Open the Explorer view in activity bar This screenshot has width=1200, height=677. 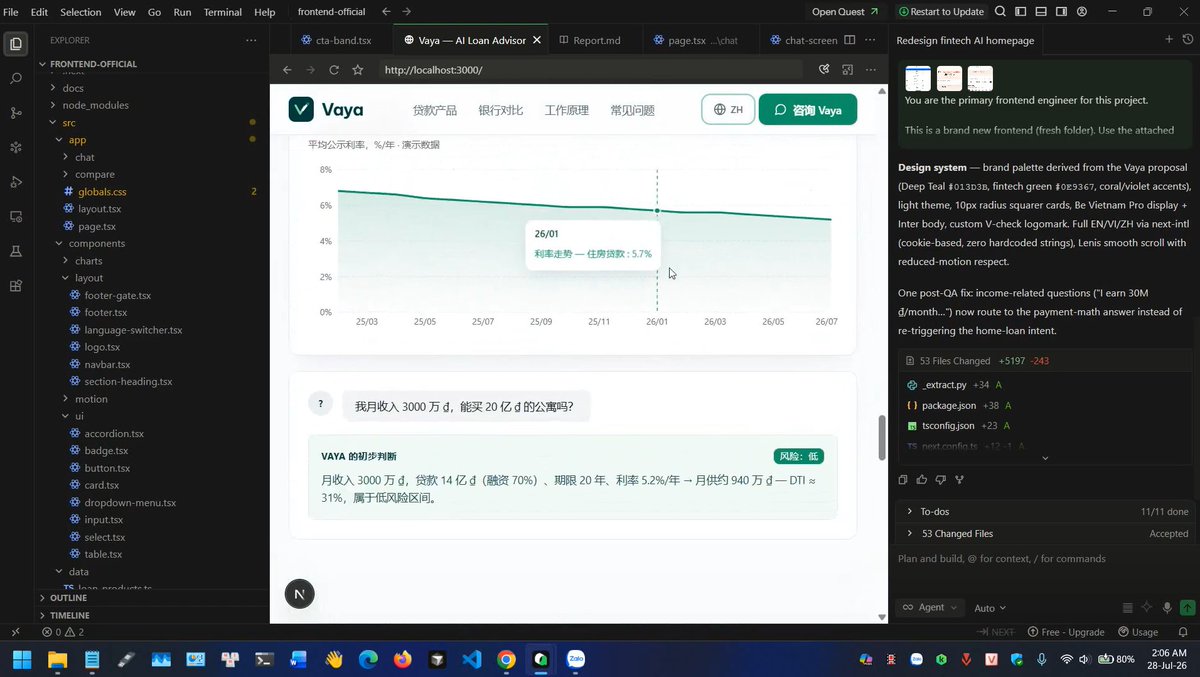coord(15,44)
